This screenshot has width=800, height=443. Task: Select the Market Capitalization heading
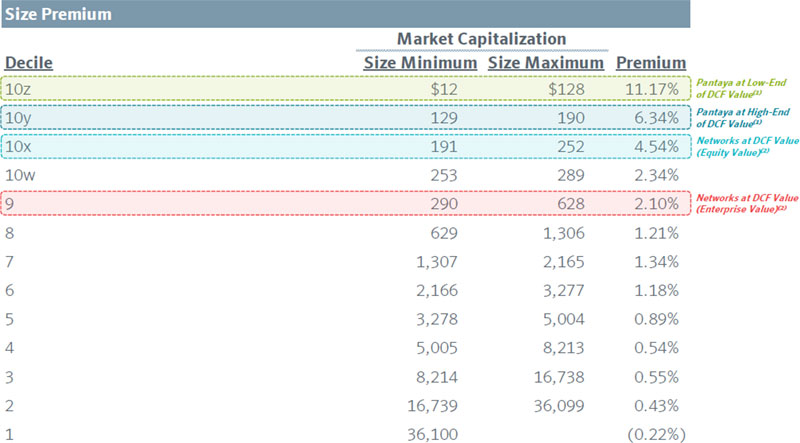click(x=482, y=38)
